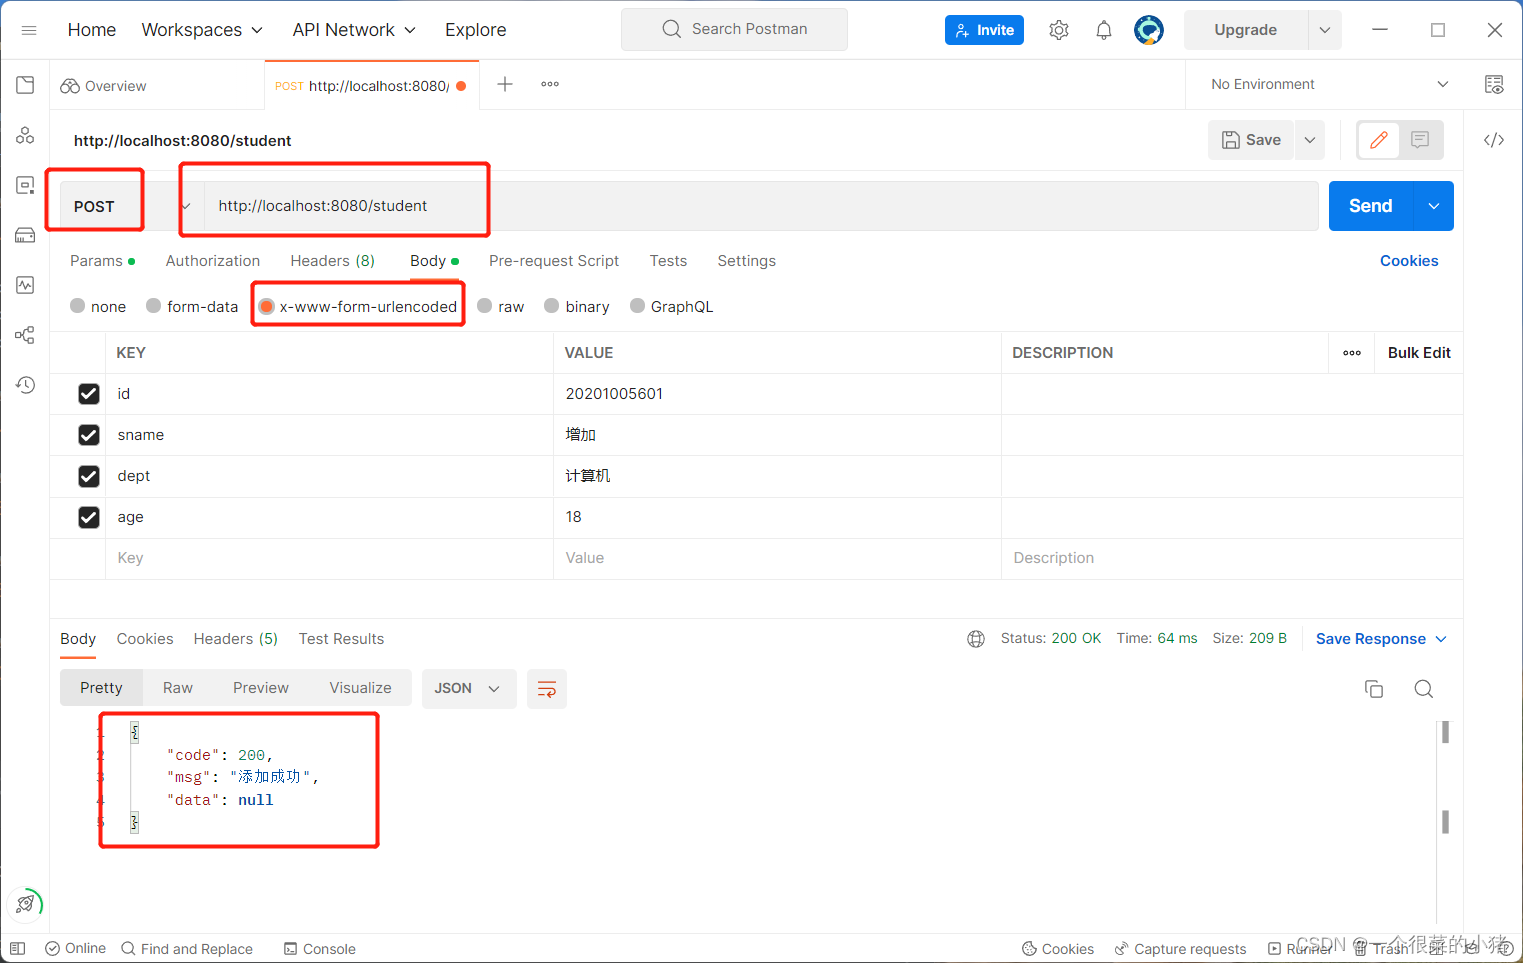Screen dimensions: 1523x963
Task: Open the hamburger menu icon
Action: pos(29,30)
